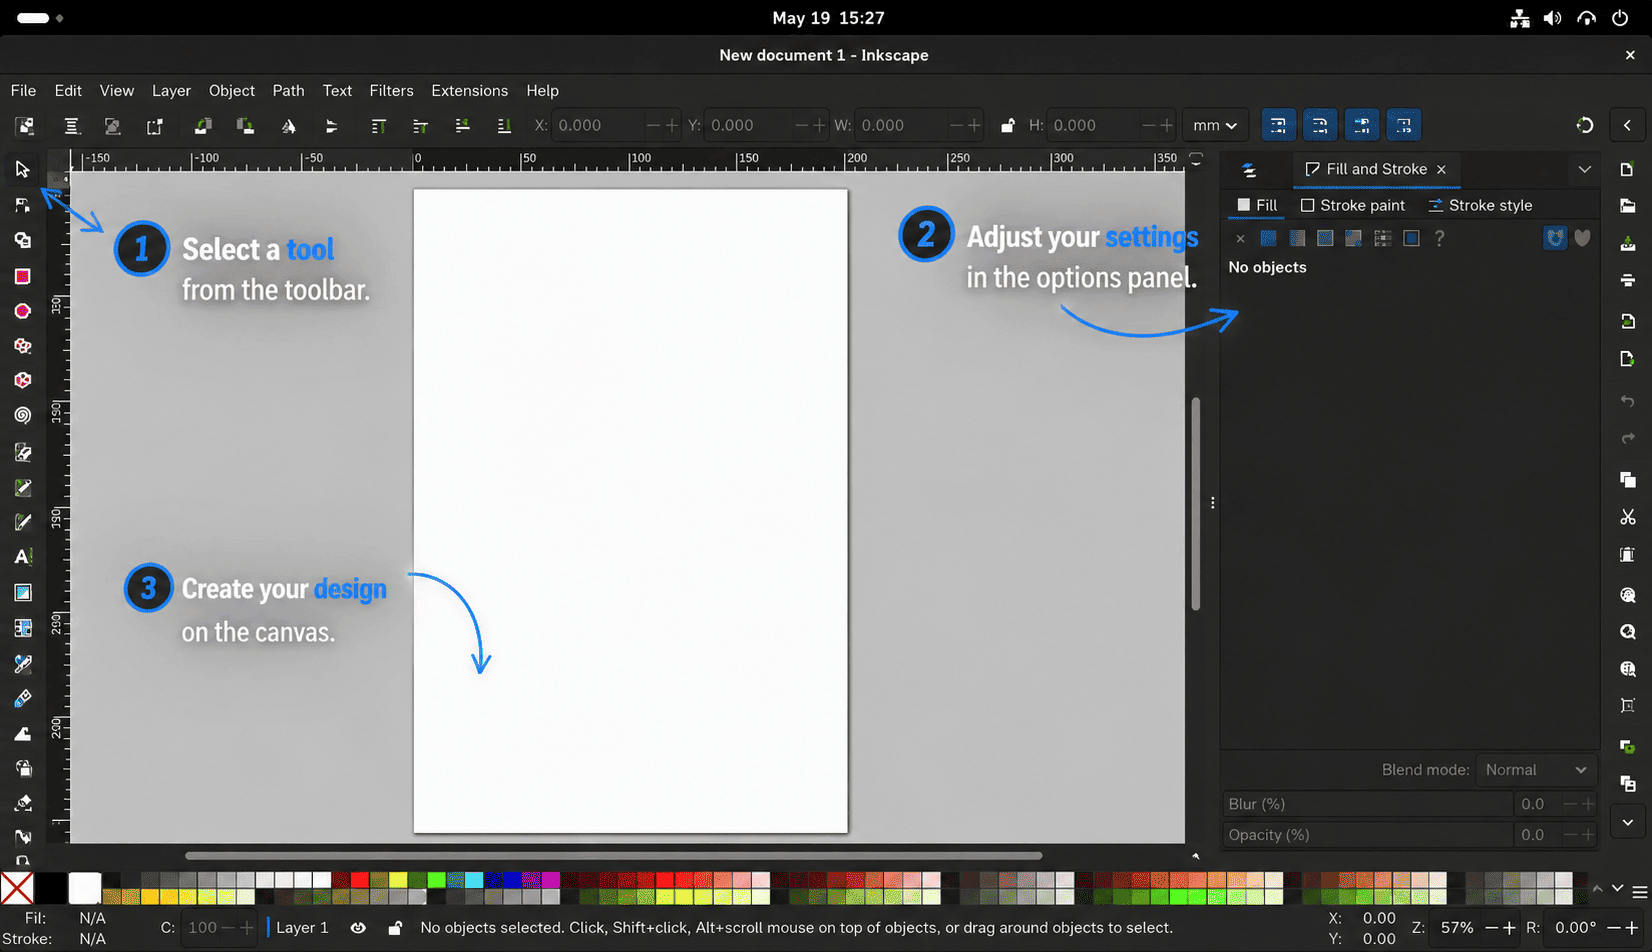The image size is (1652, 952).
Task: Increase zoom with plus button
Action: point(1509,928)
